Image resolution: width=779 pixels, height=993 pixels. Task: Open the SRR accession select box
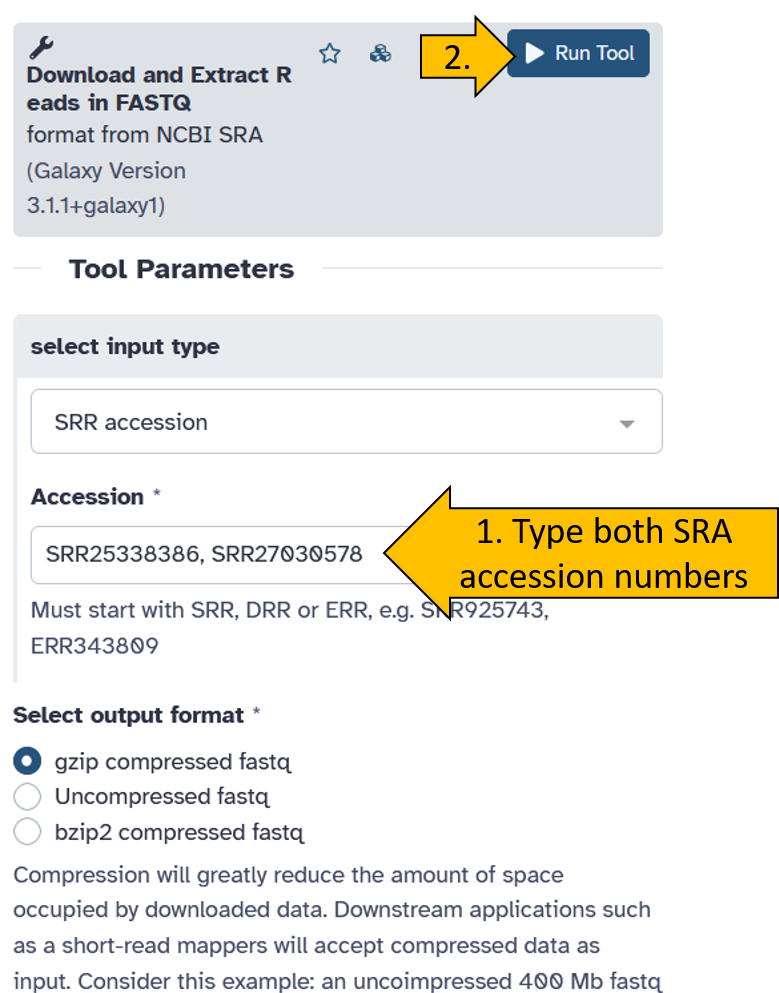pos(346,422)
